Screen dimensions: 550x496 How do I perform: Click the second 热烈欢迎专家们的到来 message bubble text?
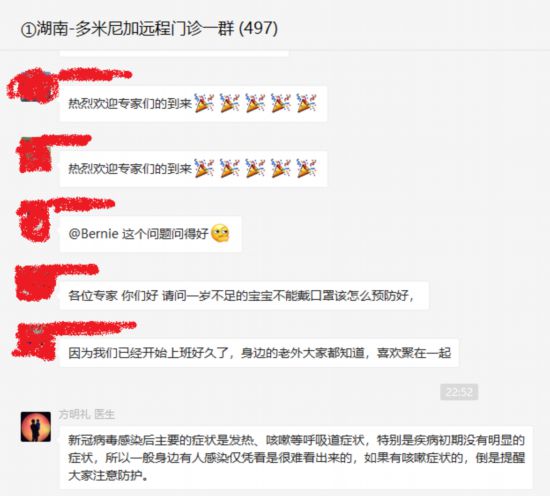[x=130, y=169]
